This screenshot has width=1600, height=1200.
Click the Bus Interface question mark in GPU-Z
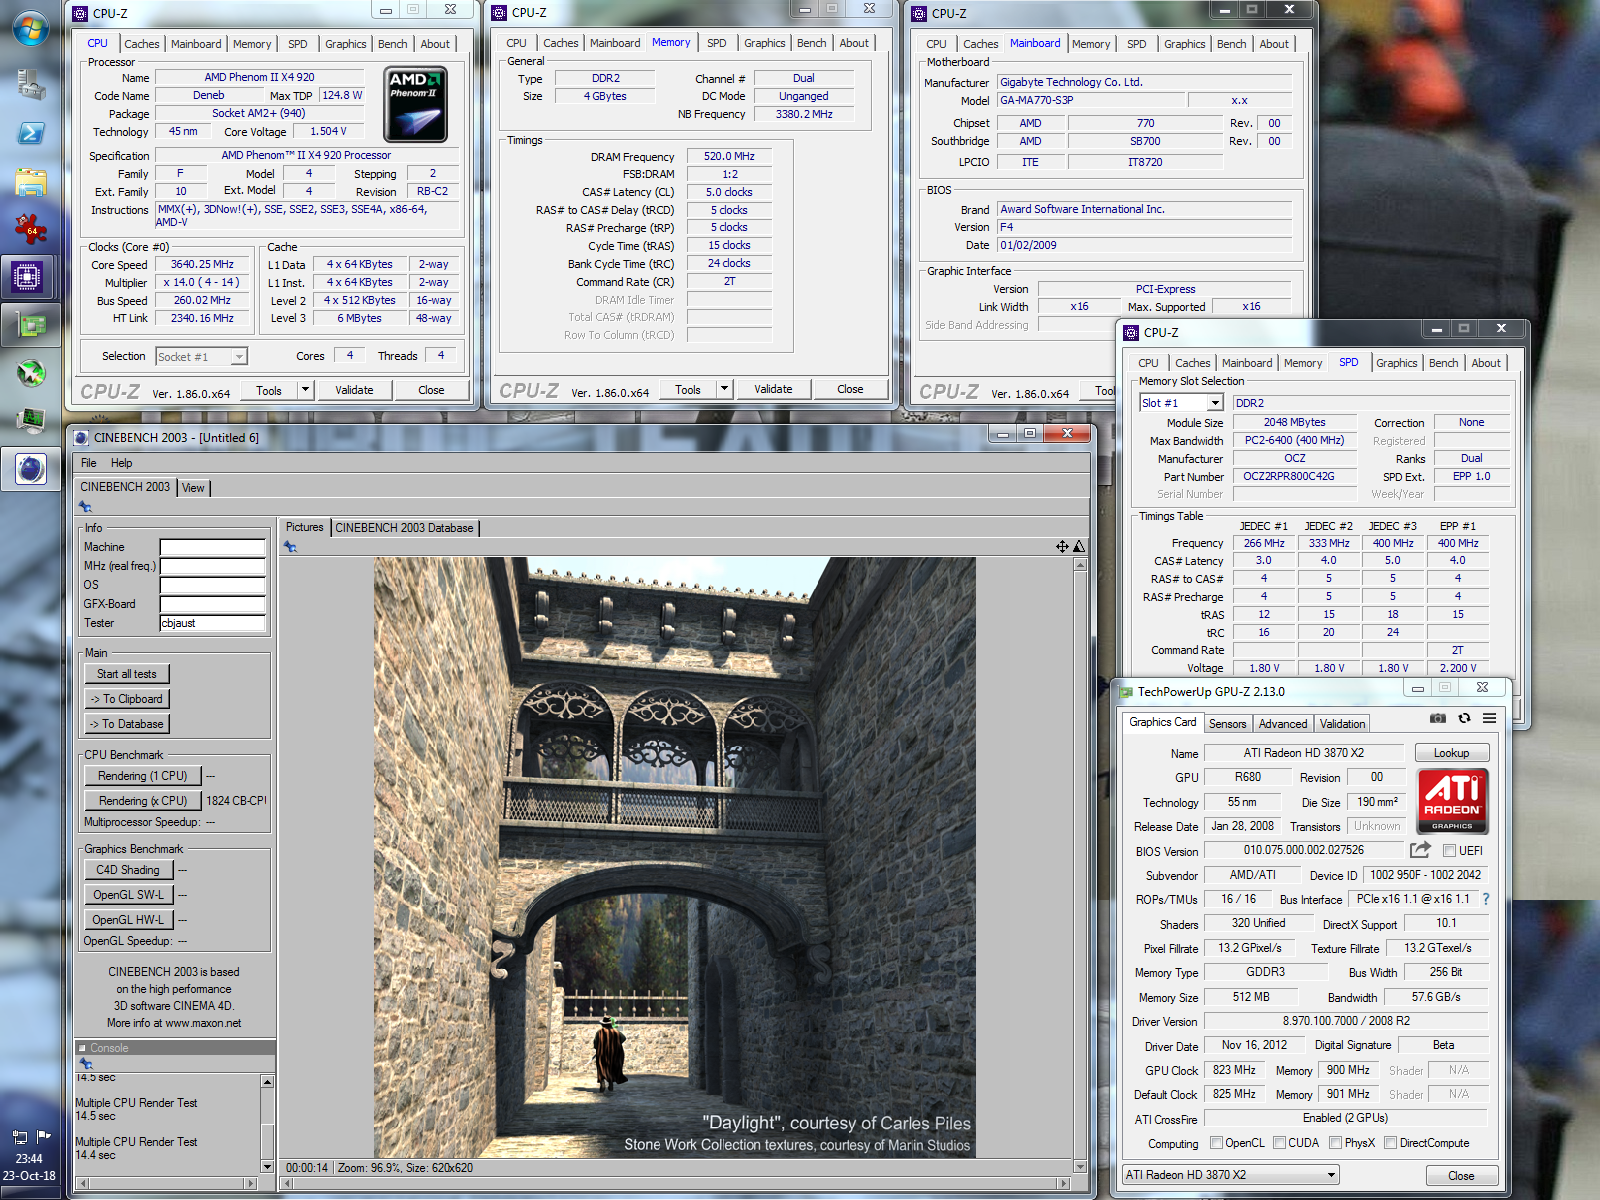click(x=1486, y=899)
